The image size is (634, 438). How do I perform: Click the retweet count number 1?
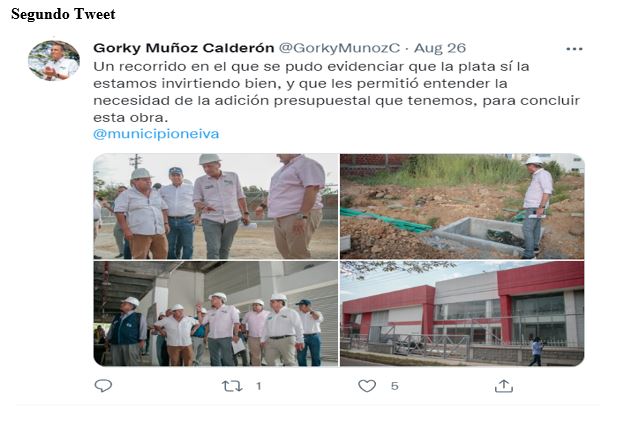point(259,386)
